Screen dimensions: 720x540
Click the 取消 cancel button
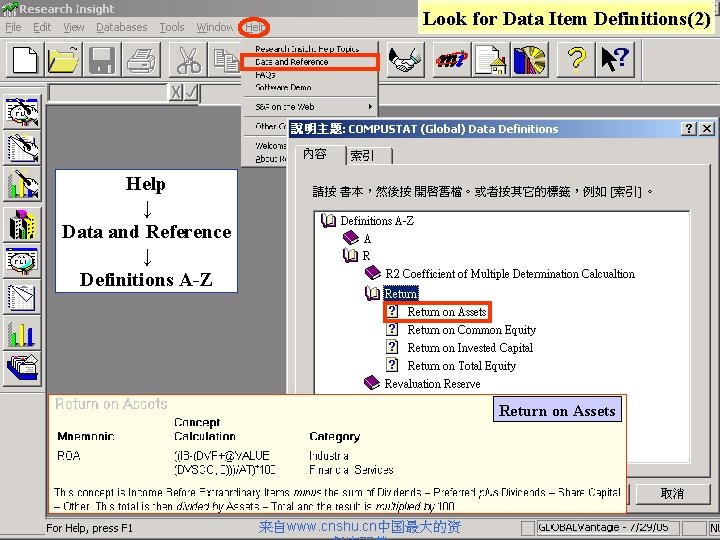(x=672, y=494)
